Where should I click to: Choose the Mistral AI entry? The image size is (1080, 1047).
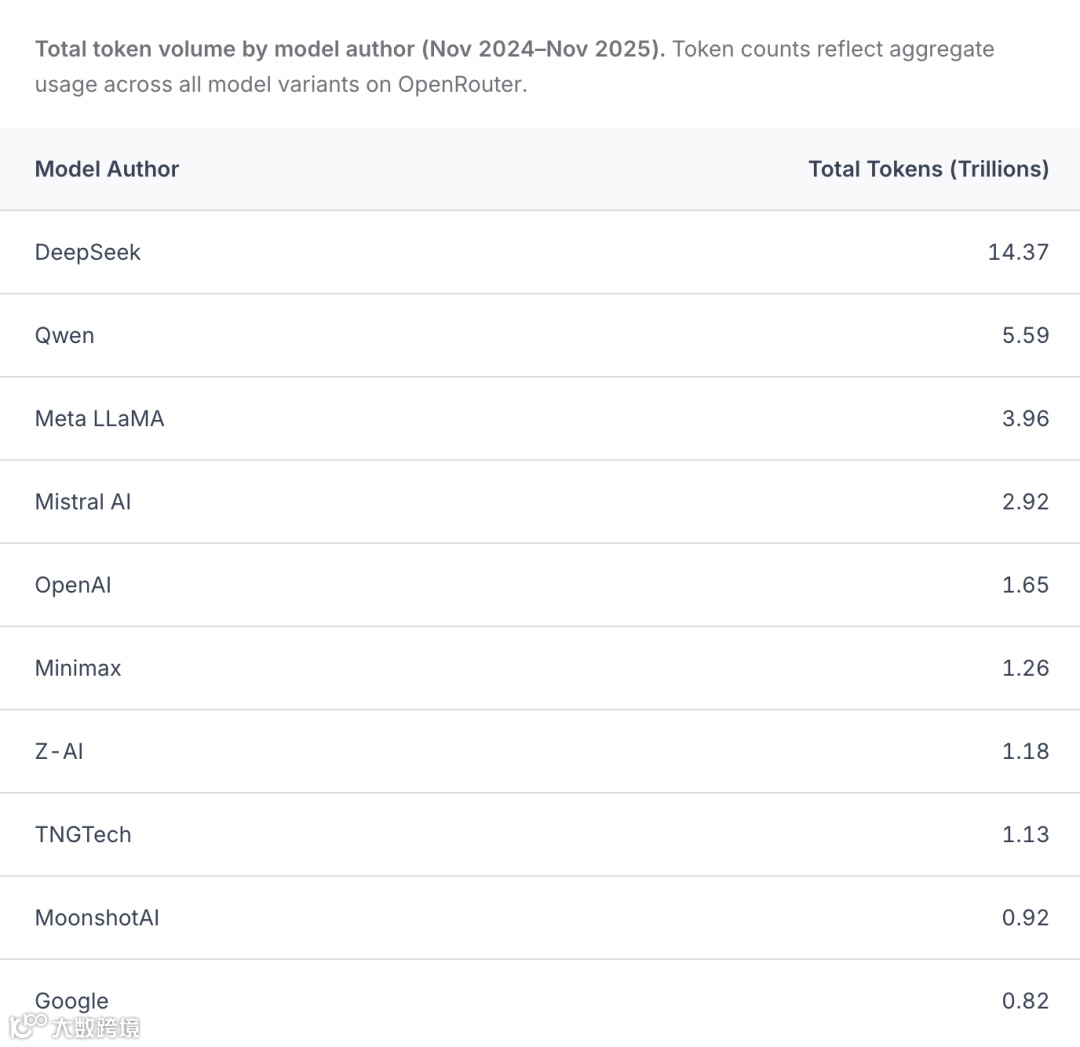83,501
